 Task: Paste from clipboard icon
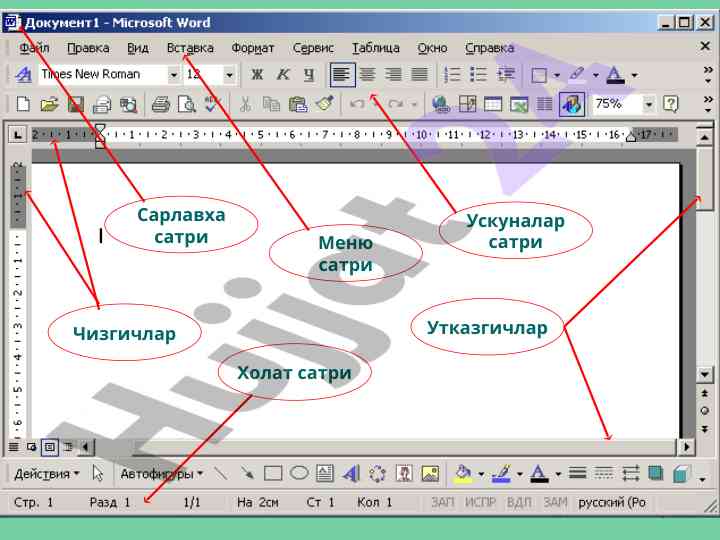point(298,104)
